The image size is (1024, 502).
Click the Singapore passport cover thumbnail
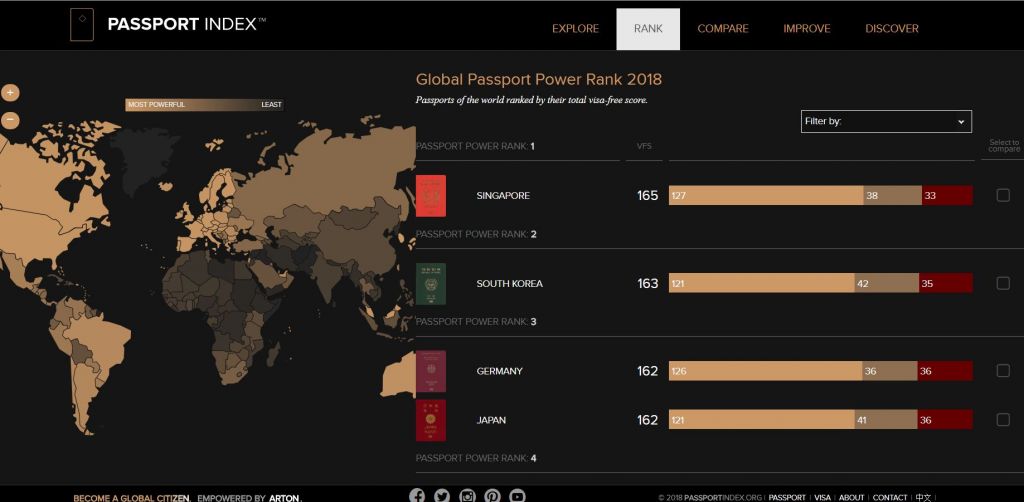(x=431, y=196)
